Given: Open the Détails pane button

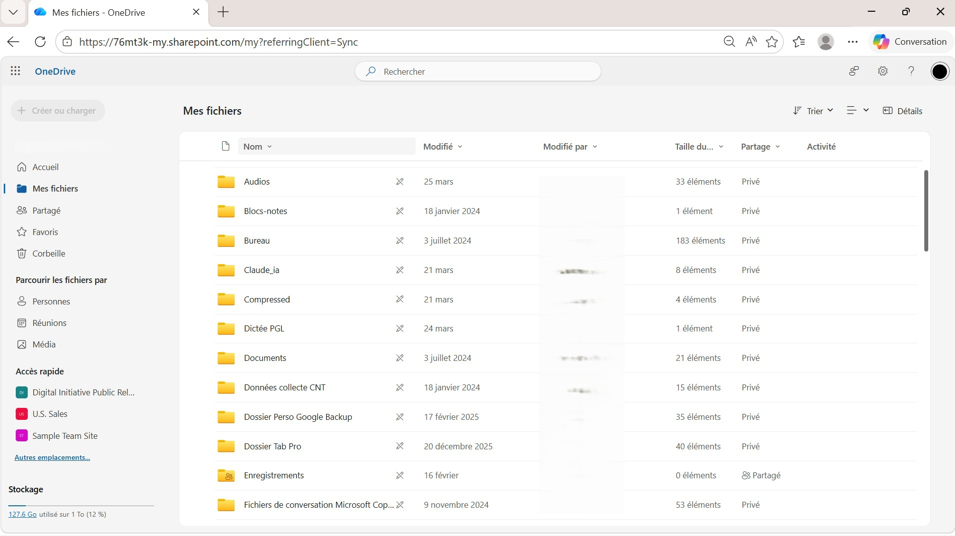Looking at the screenshot, I should click(902, 111).
